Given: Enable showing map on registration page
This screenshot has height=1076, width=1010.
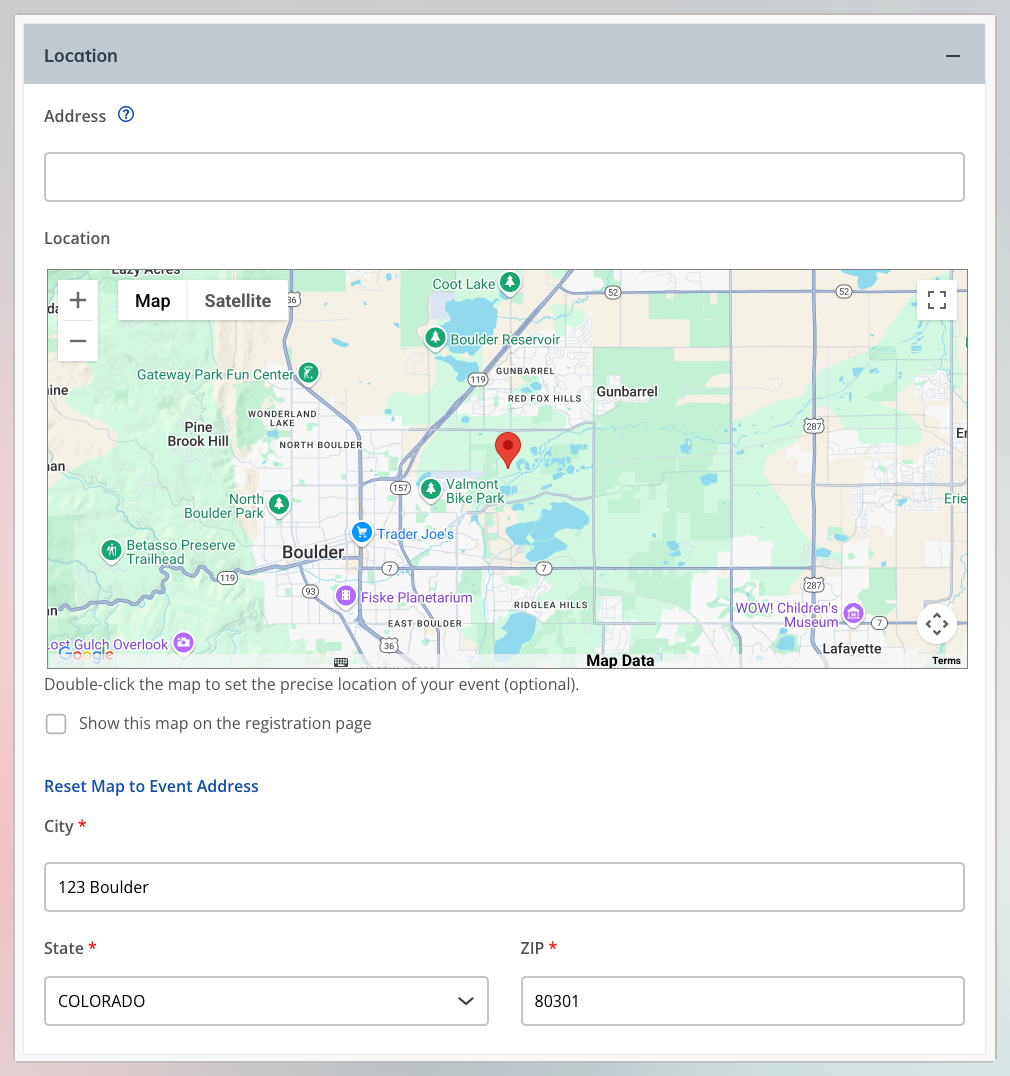Looking at the screenshot, I should click(56, 724).
